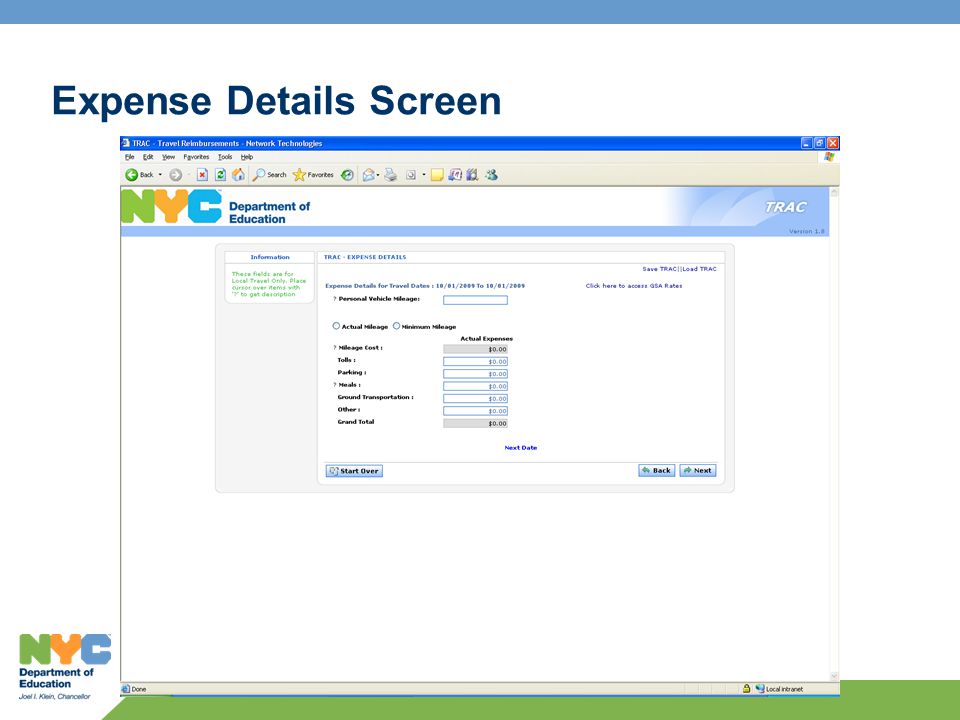
Task: Click the music note media toolbar icon
Action: pos(455,175)
